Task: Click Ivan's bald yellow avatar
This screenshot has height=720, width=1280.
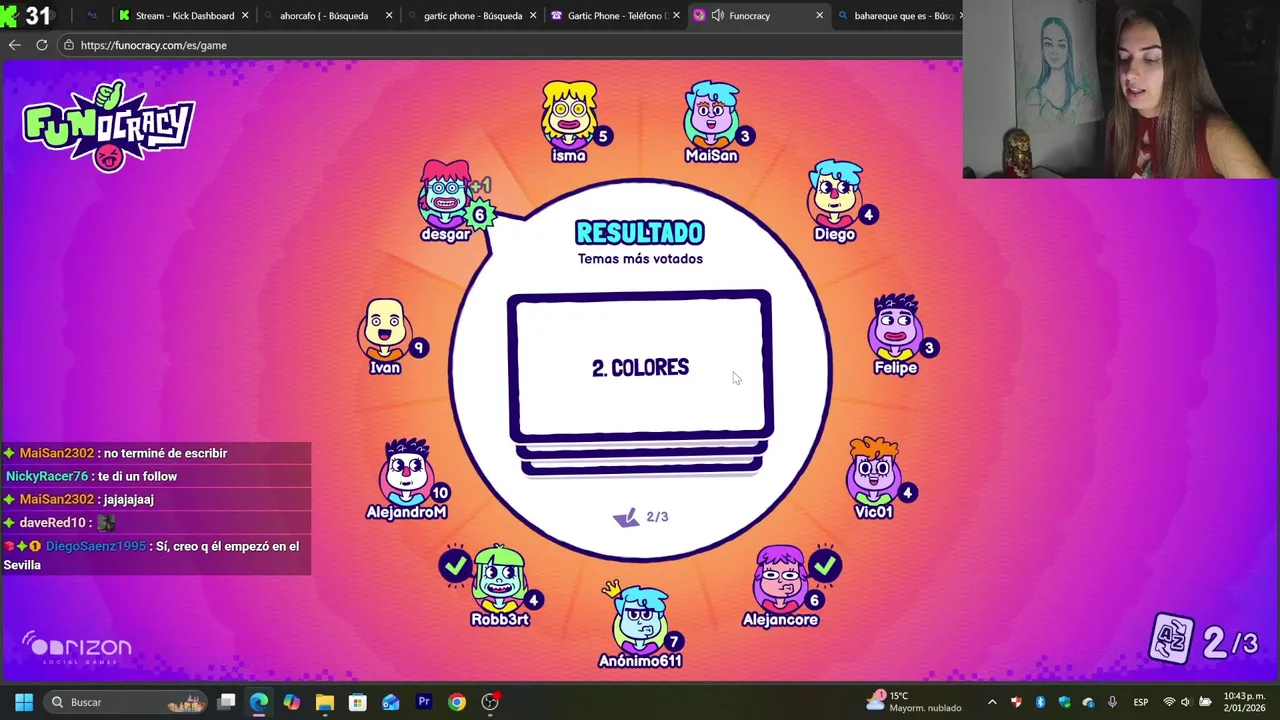Action: tap(385, 328)
